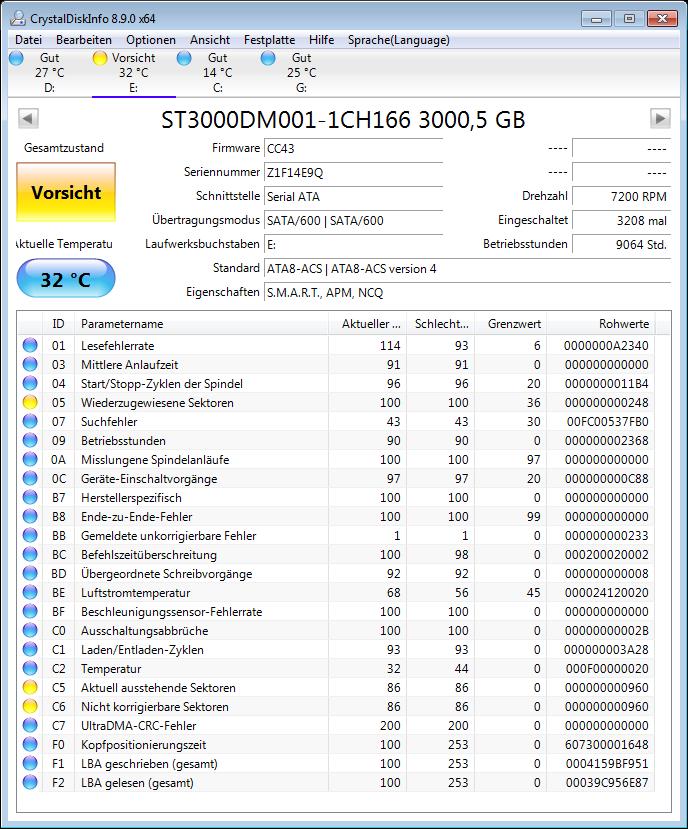Select drive E: tab with Vorsicht status
The width and height of the screenshot is (688, 829).
133,73
